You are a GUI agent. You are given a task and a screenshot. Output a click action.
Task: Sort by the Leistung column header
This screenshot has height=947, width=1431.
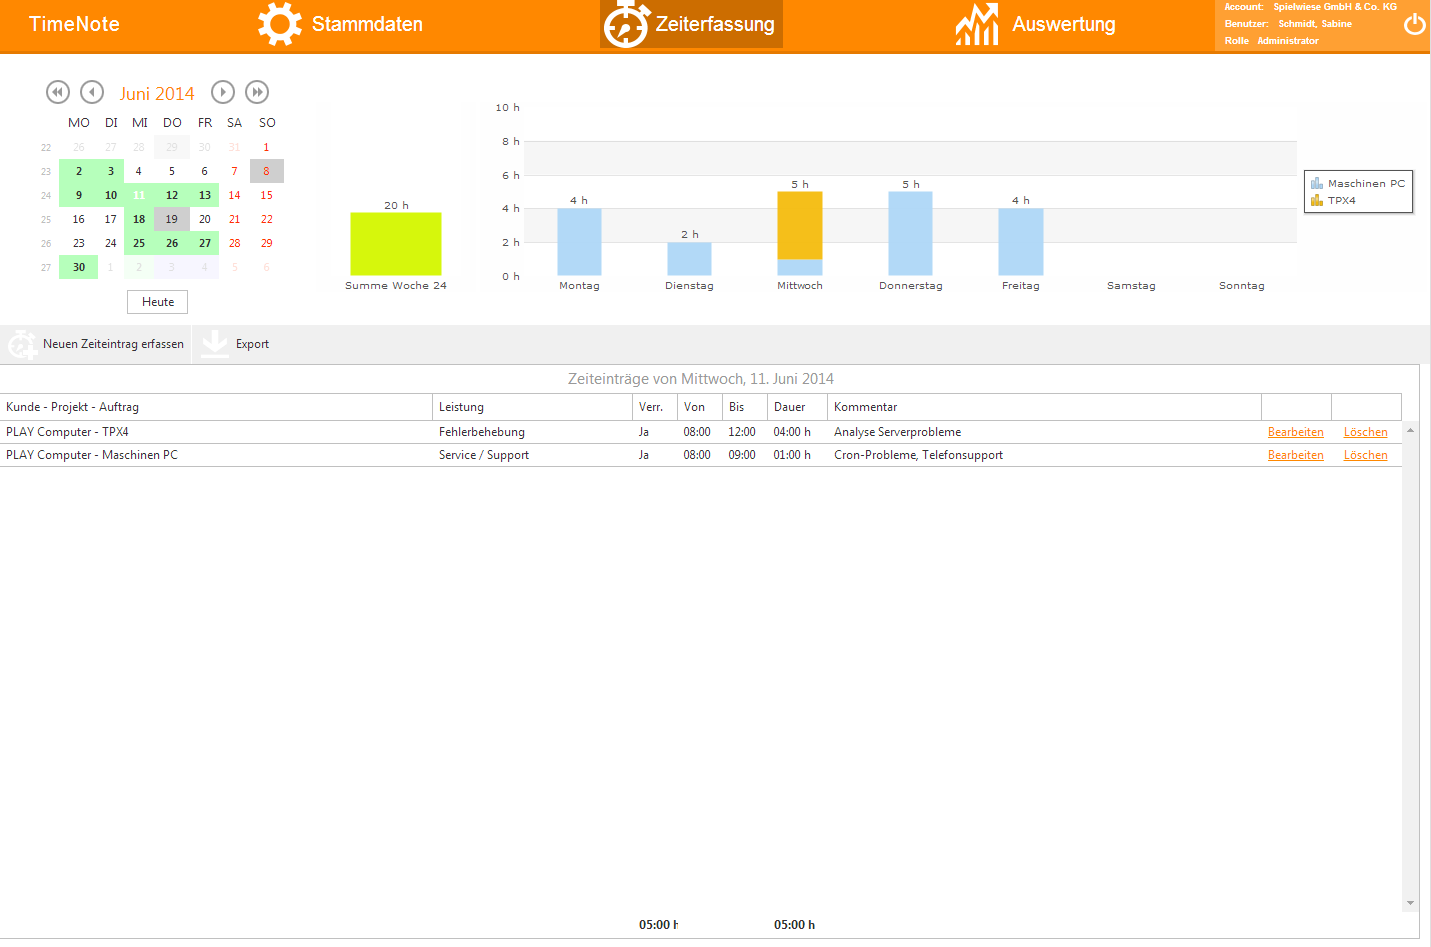point(461,407)
